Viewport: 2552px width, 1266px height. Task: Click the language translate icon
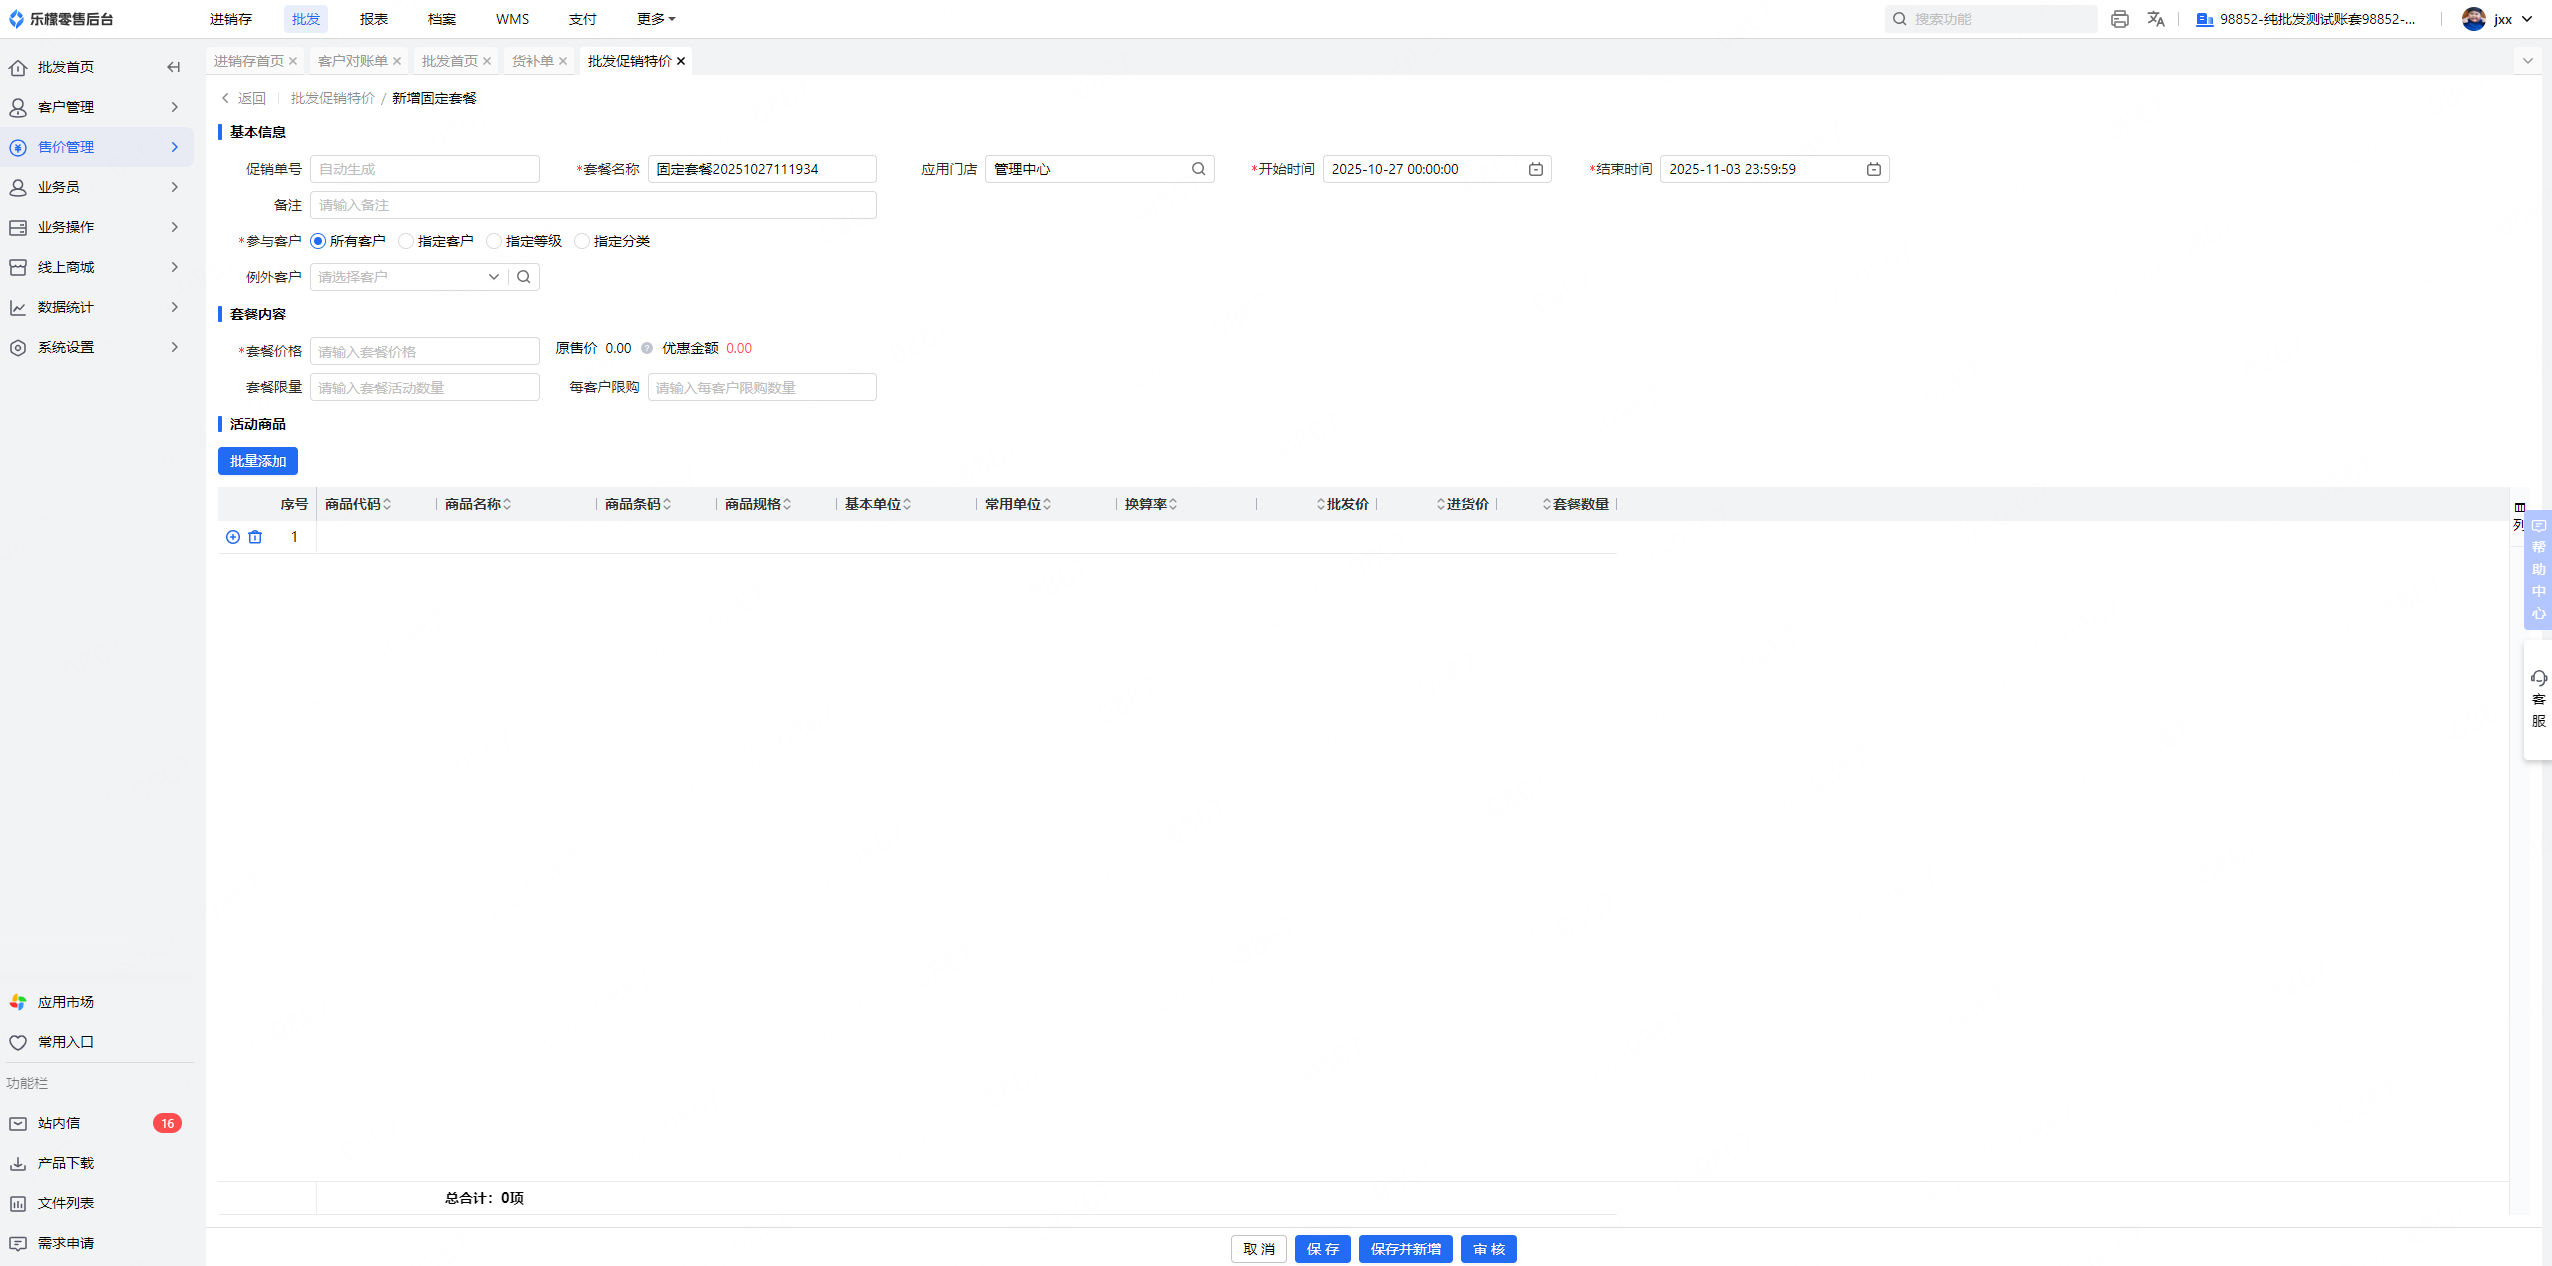pos(2156,19)
